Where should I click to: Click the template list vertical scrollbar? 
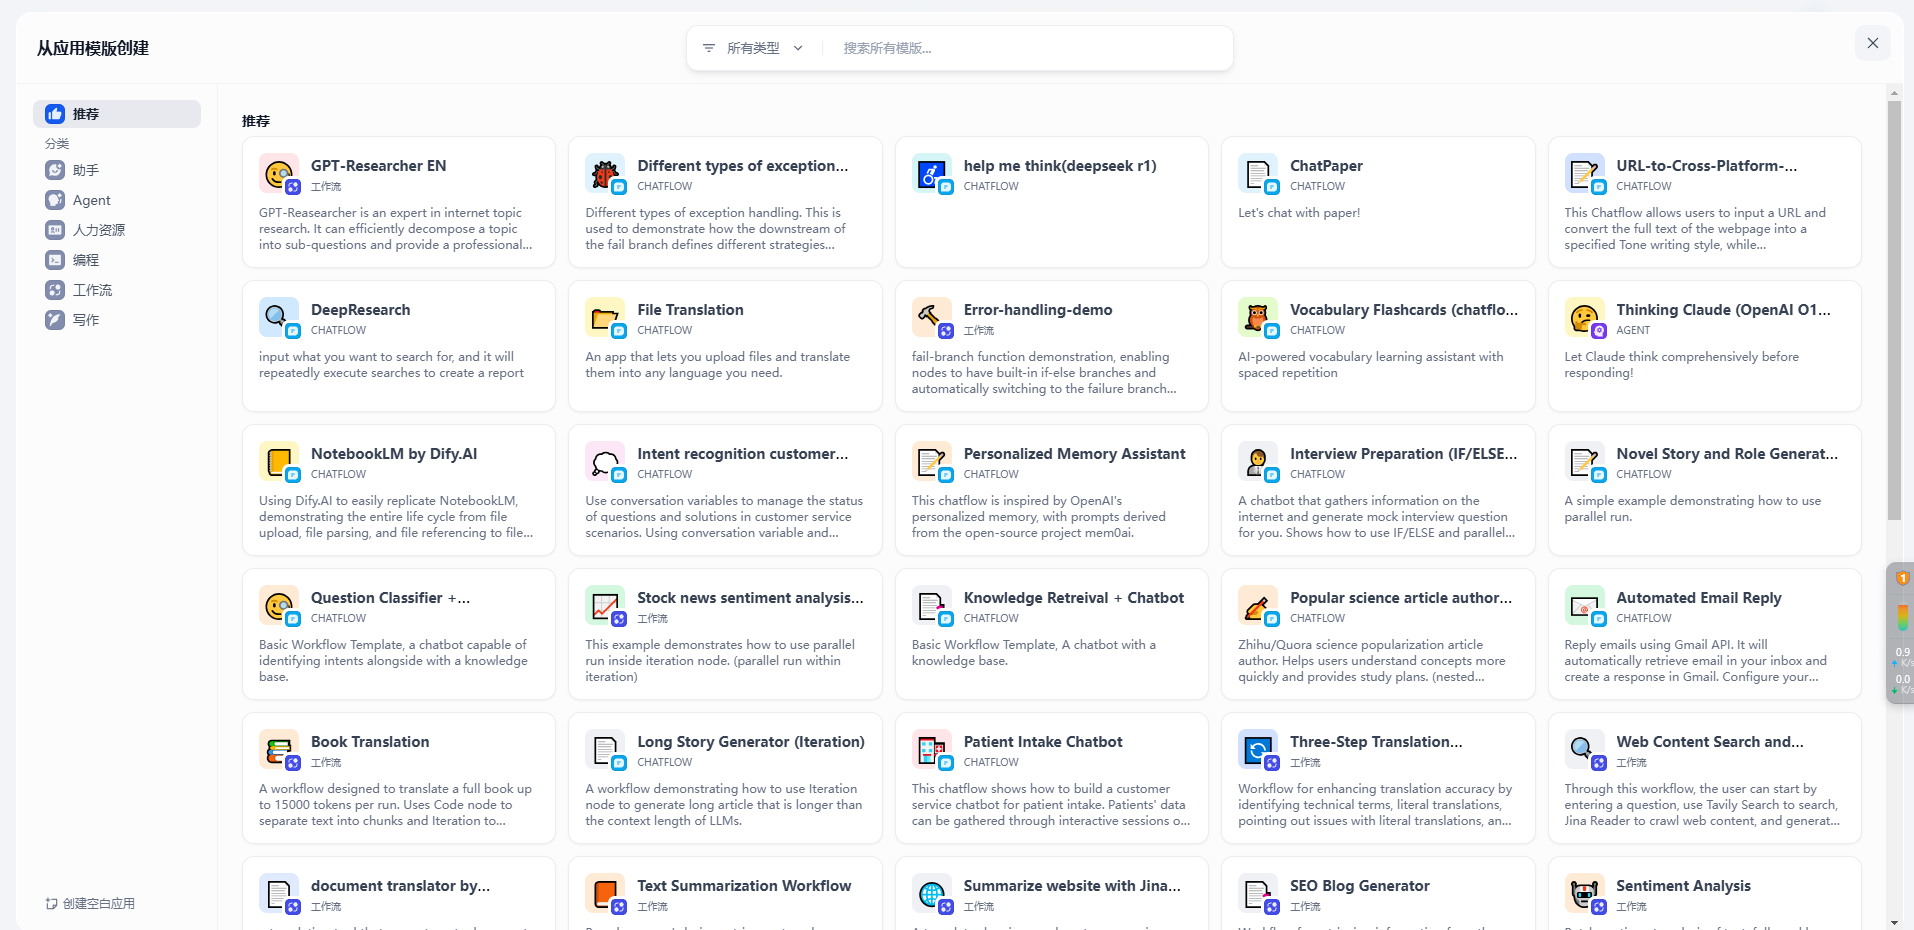[x=1894, y=311]
